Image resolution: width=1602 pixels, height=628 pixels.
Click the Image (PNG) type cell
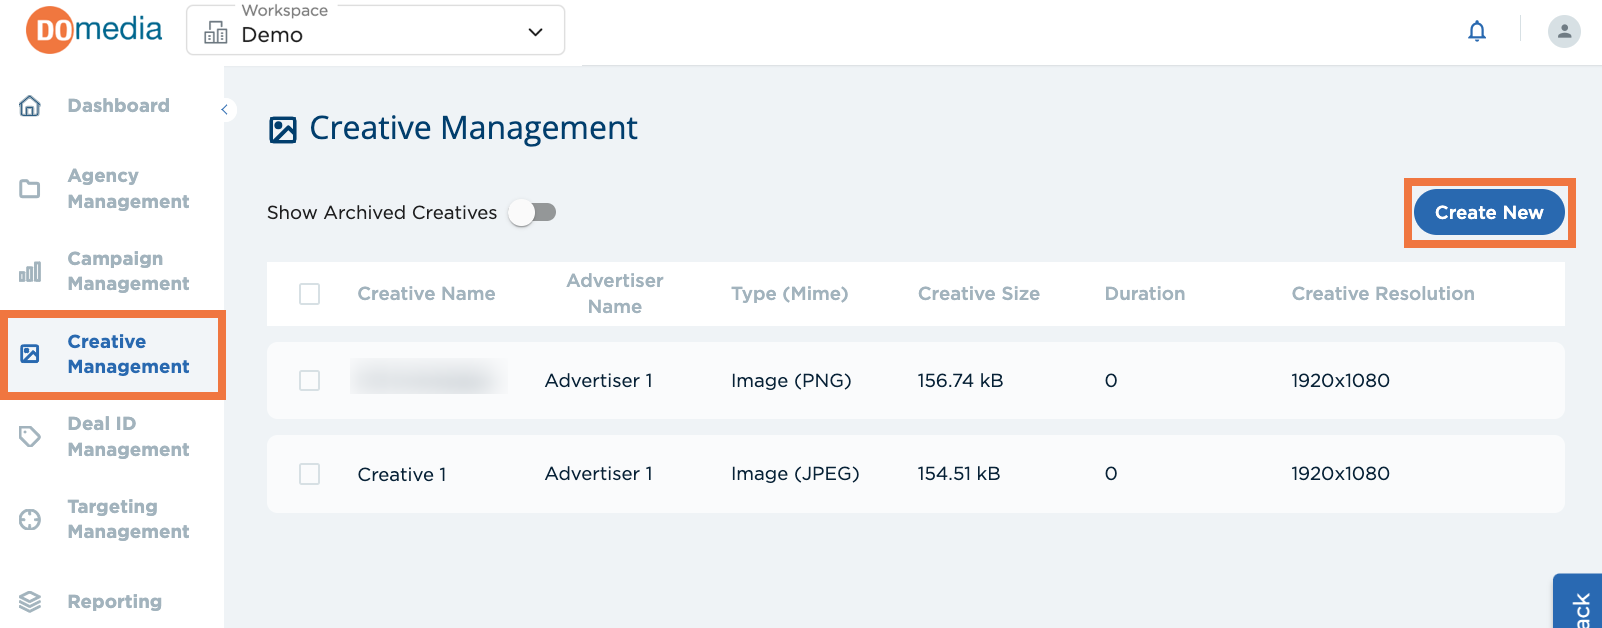[791, 381]
